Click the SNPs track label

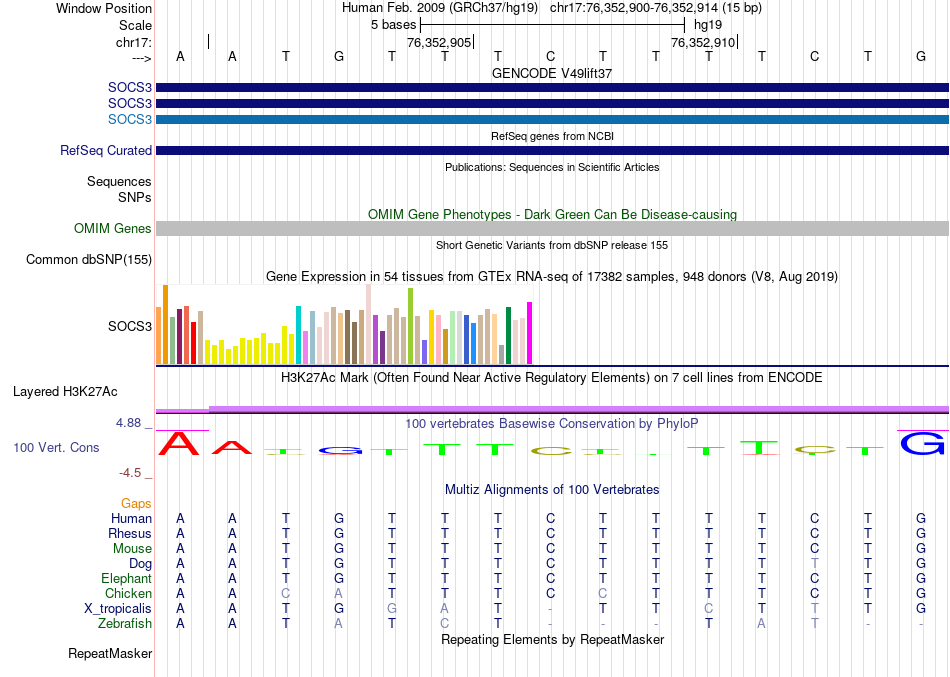[135, 197]
